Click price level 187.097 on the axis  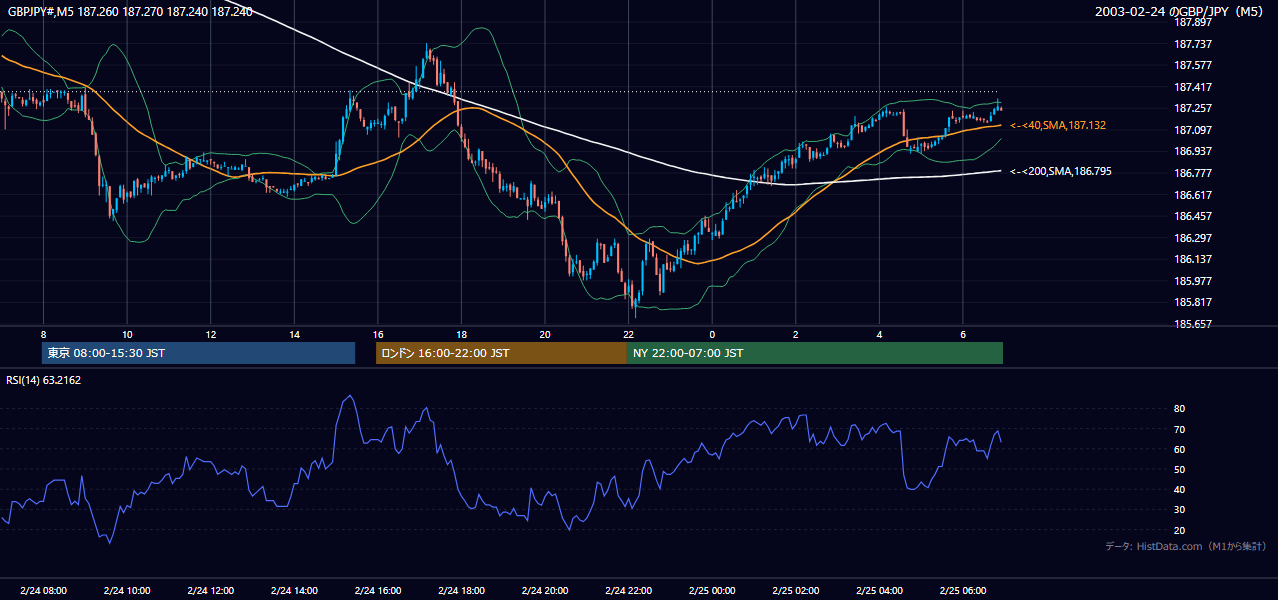[1192, 130]
